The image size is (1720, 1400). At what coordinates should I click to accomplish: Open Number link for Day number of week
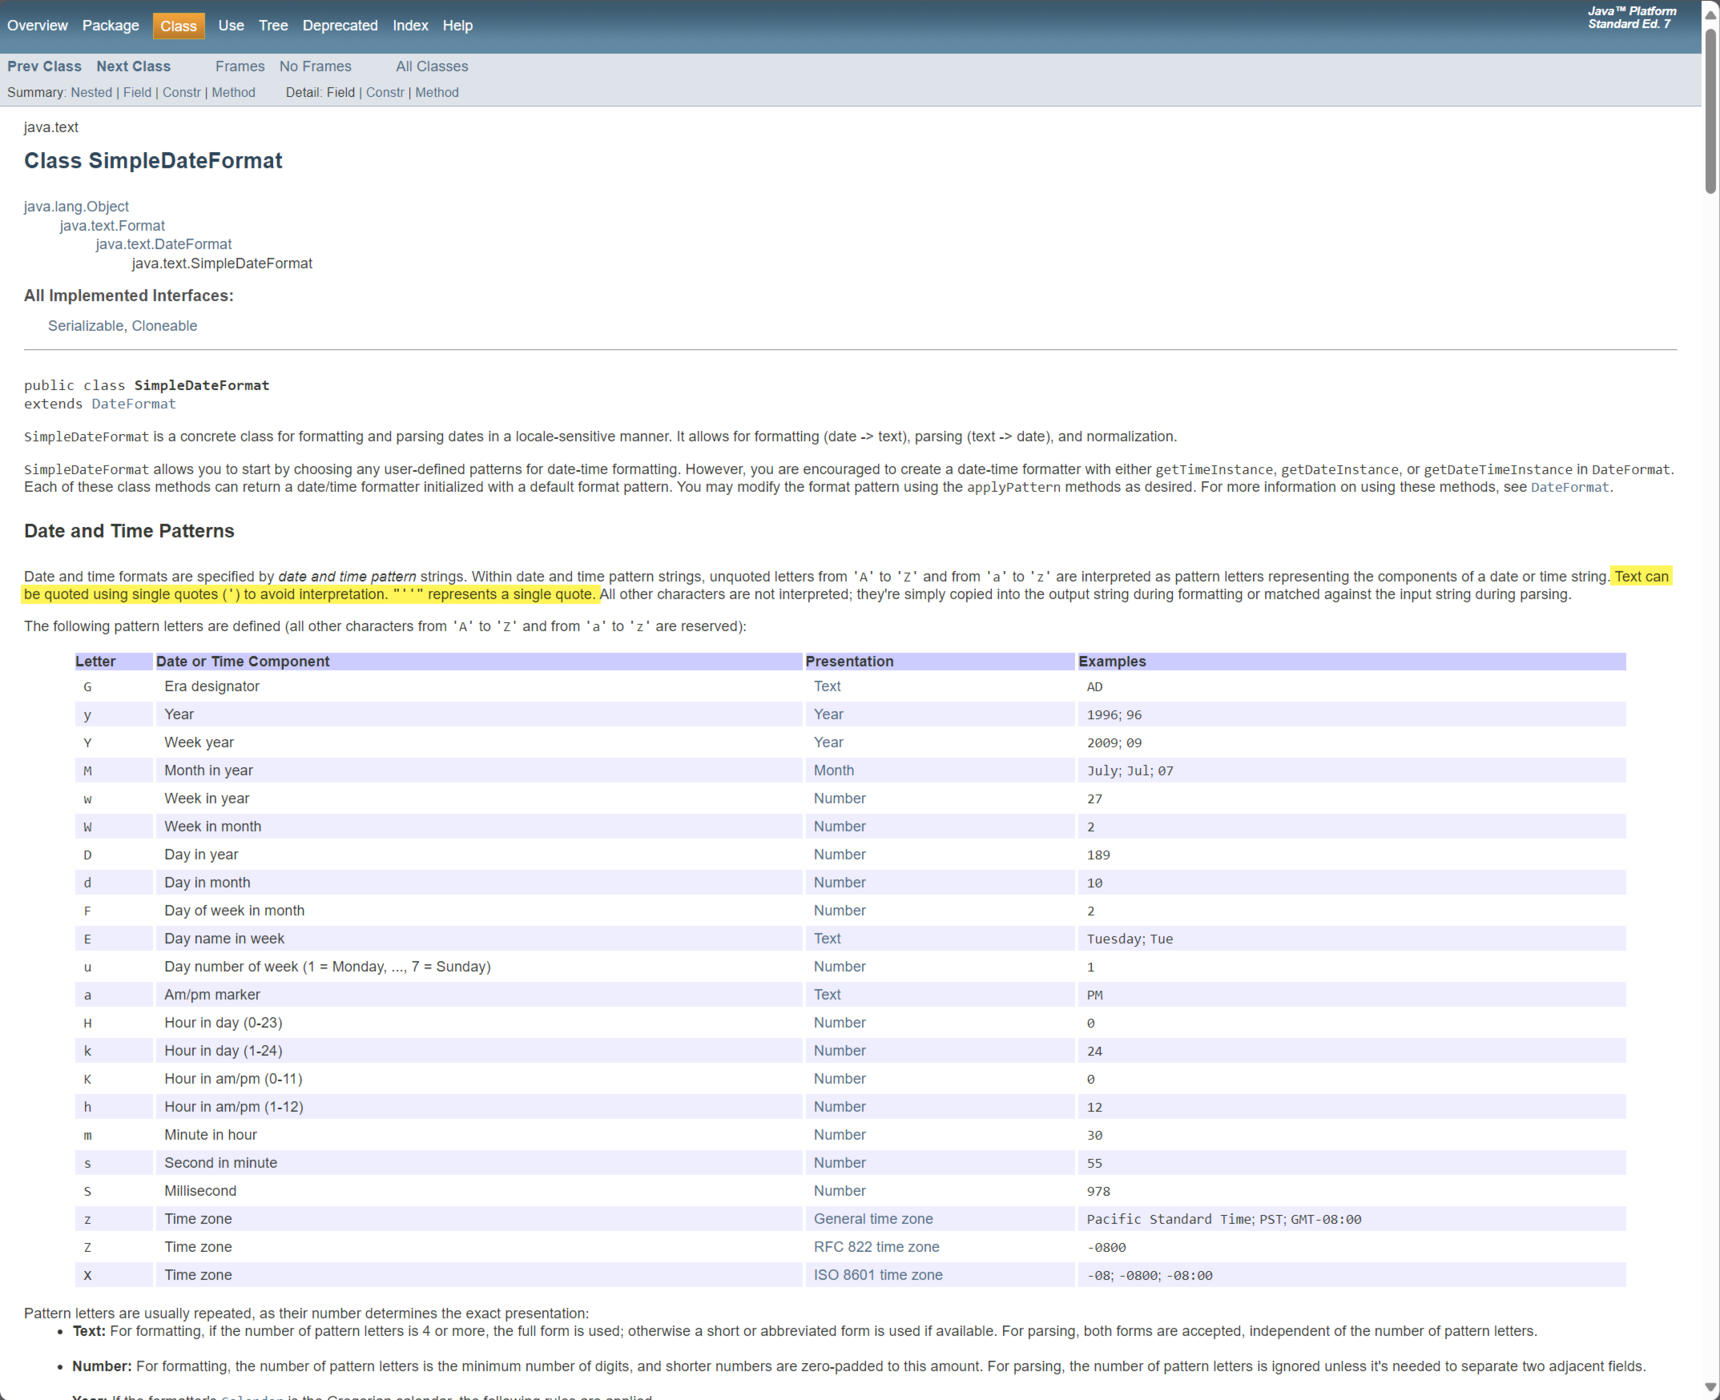coord(840,967)
